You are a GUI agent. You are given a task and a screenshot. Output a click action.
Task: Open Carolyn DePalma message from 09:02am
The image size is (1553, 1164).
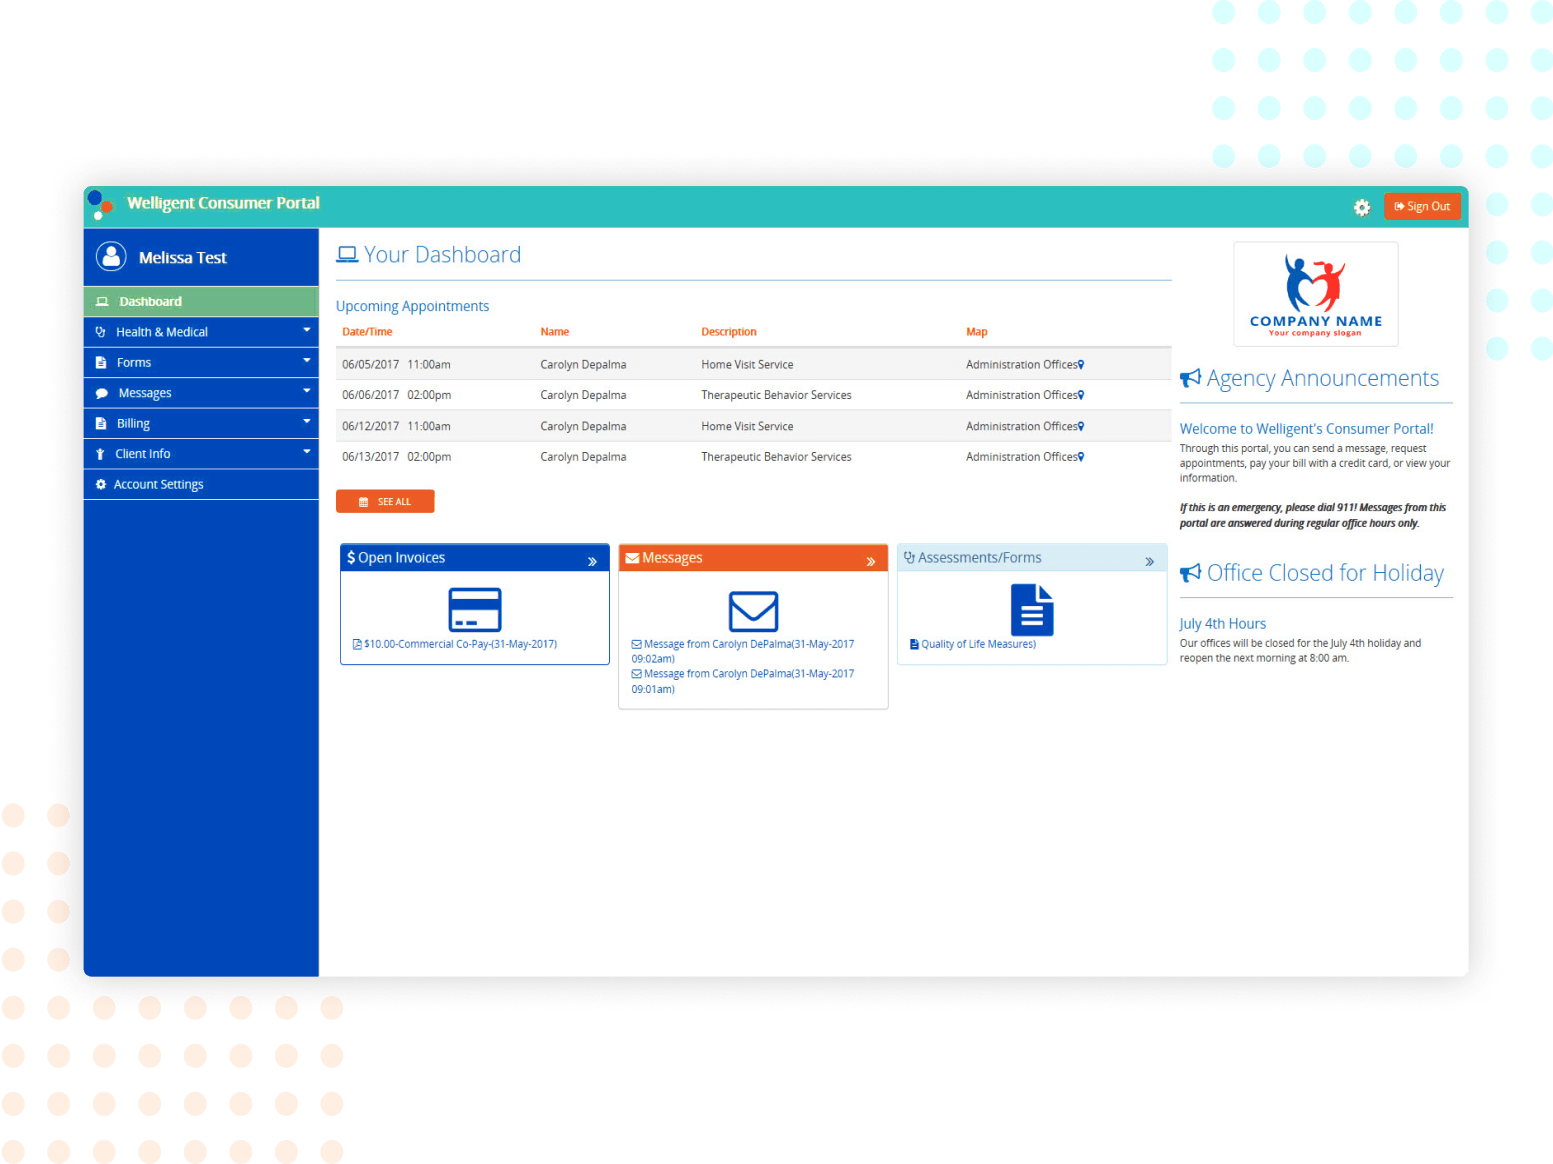coord(743,651)
